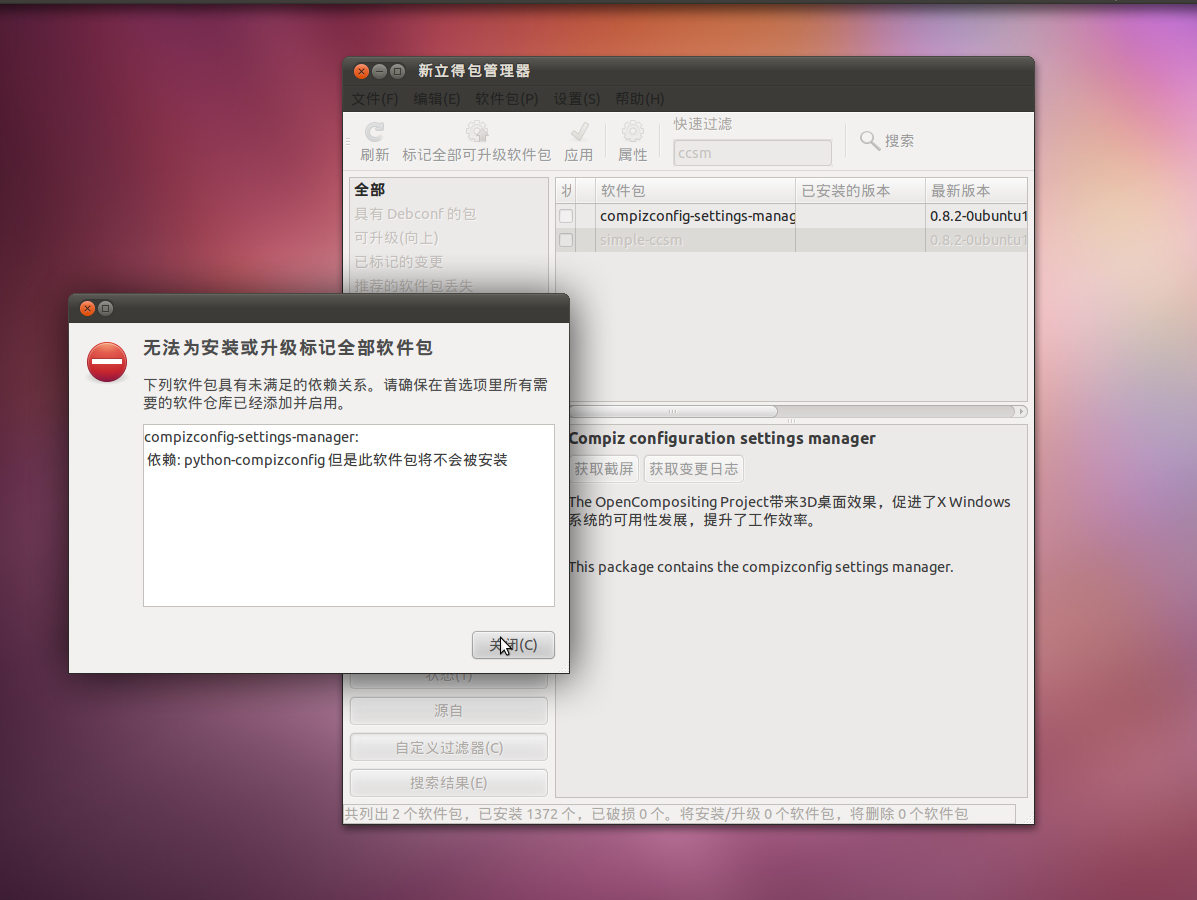The height and width of the screenshot is (900, 1197).
Task: Sort by the 最新版本 column header
Action: coord(976,191)
